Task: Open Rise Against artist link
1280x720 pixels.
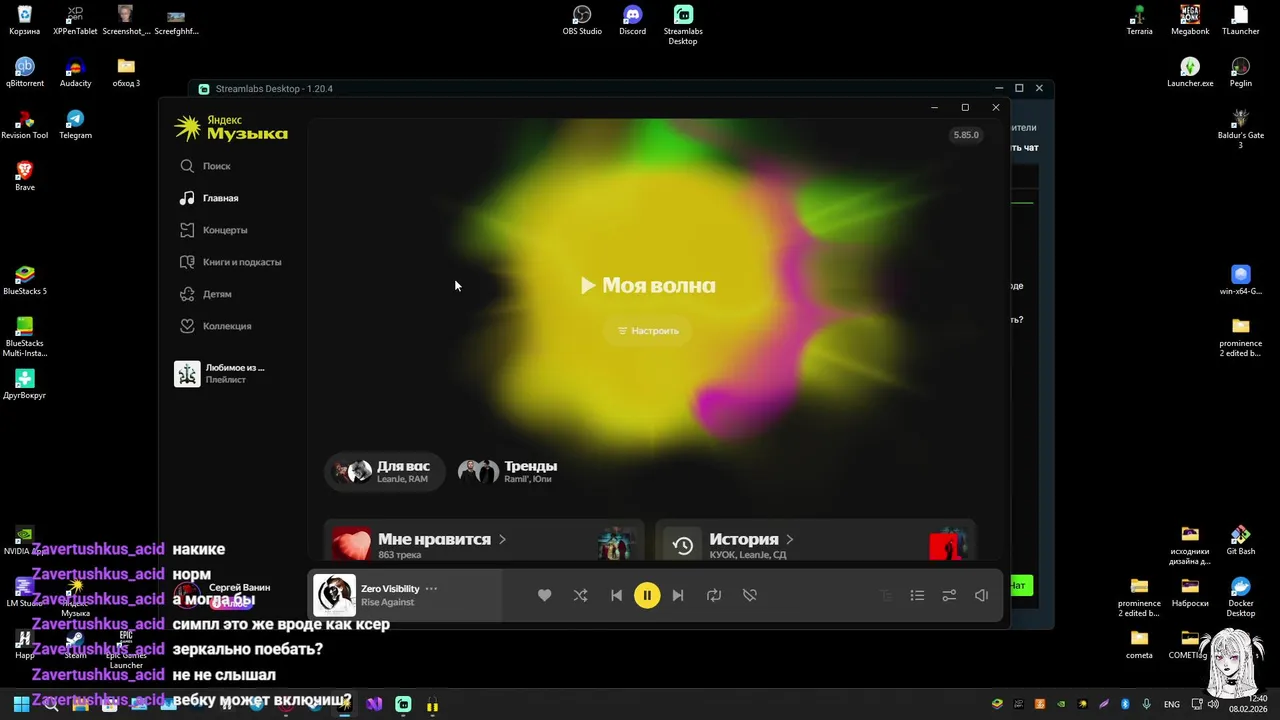Action: [x=387, y=602]
